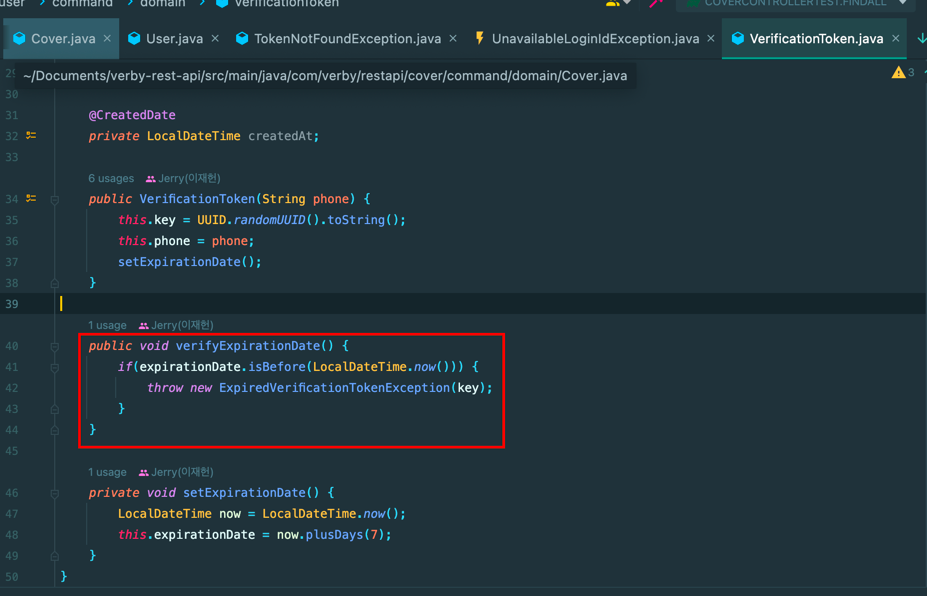The image size is (927, 596).
Task: Show the 1 usage hint above verifyExpirationDate
Action: (x=107, y=325)
